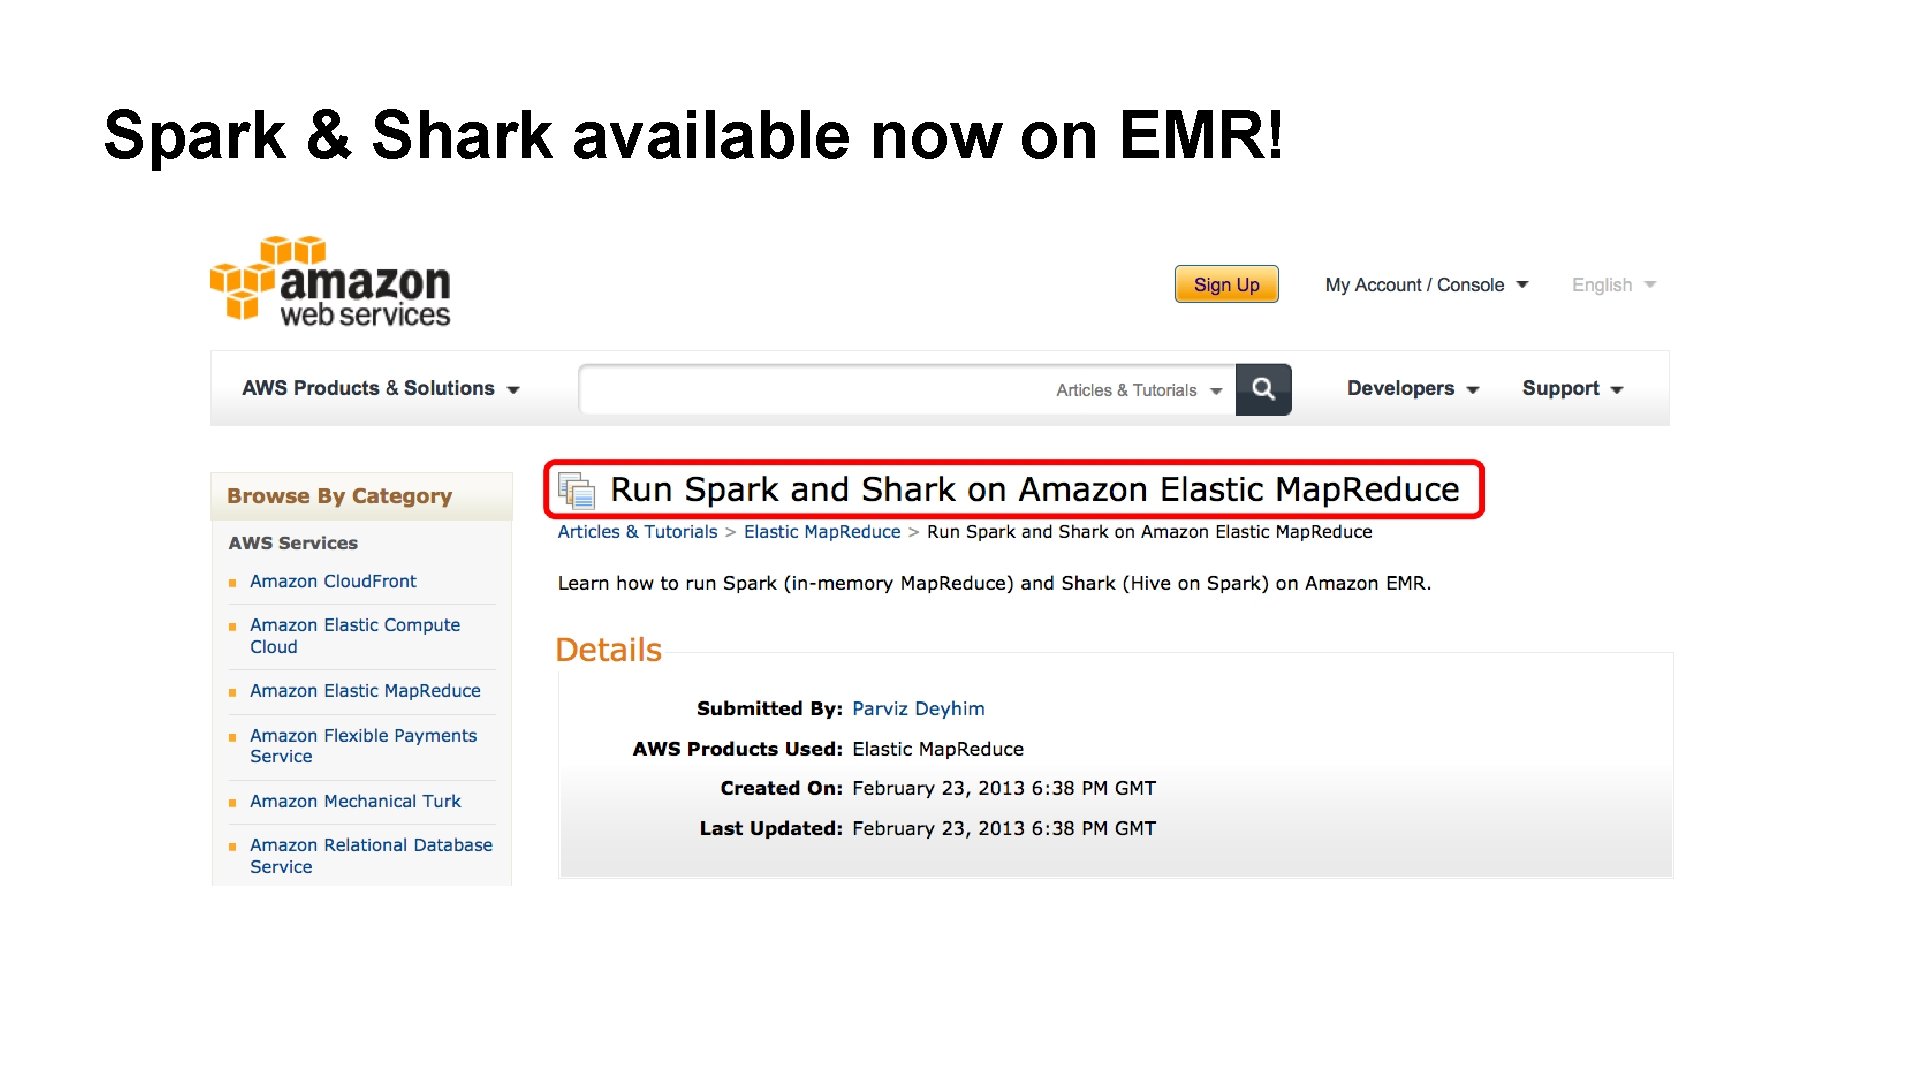Select Amazon CloudFront from AWS Services list
This screenshot has width=1920, height=1080.
(332, 581)
